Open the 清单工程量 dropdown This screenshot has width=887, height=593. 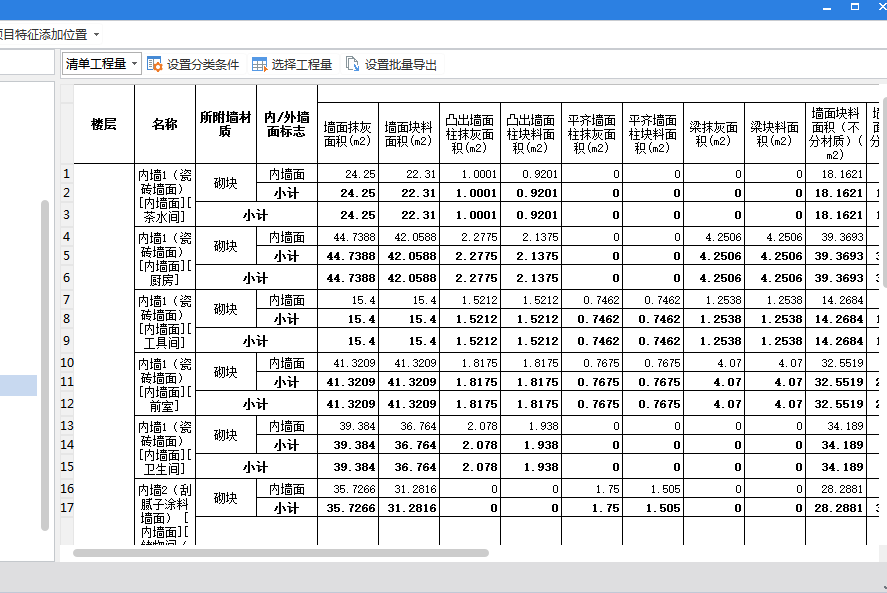click(101, 64)
